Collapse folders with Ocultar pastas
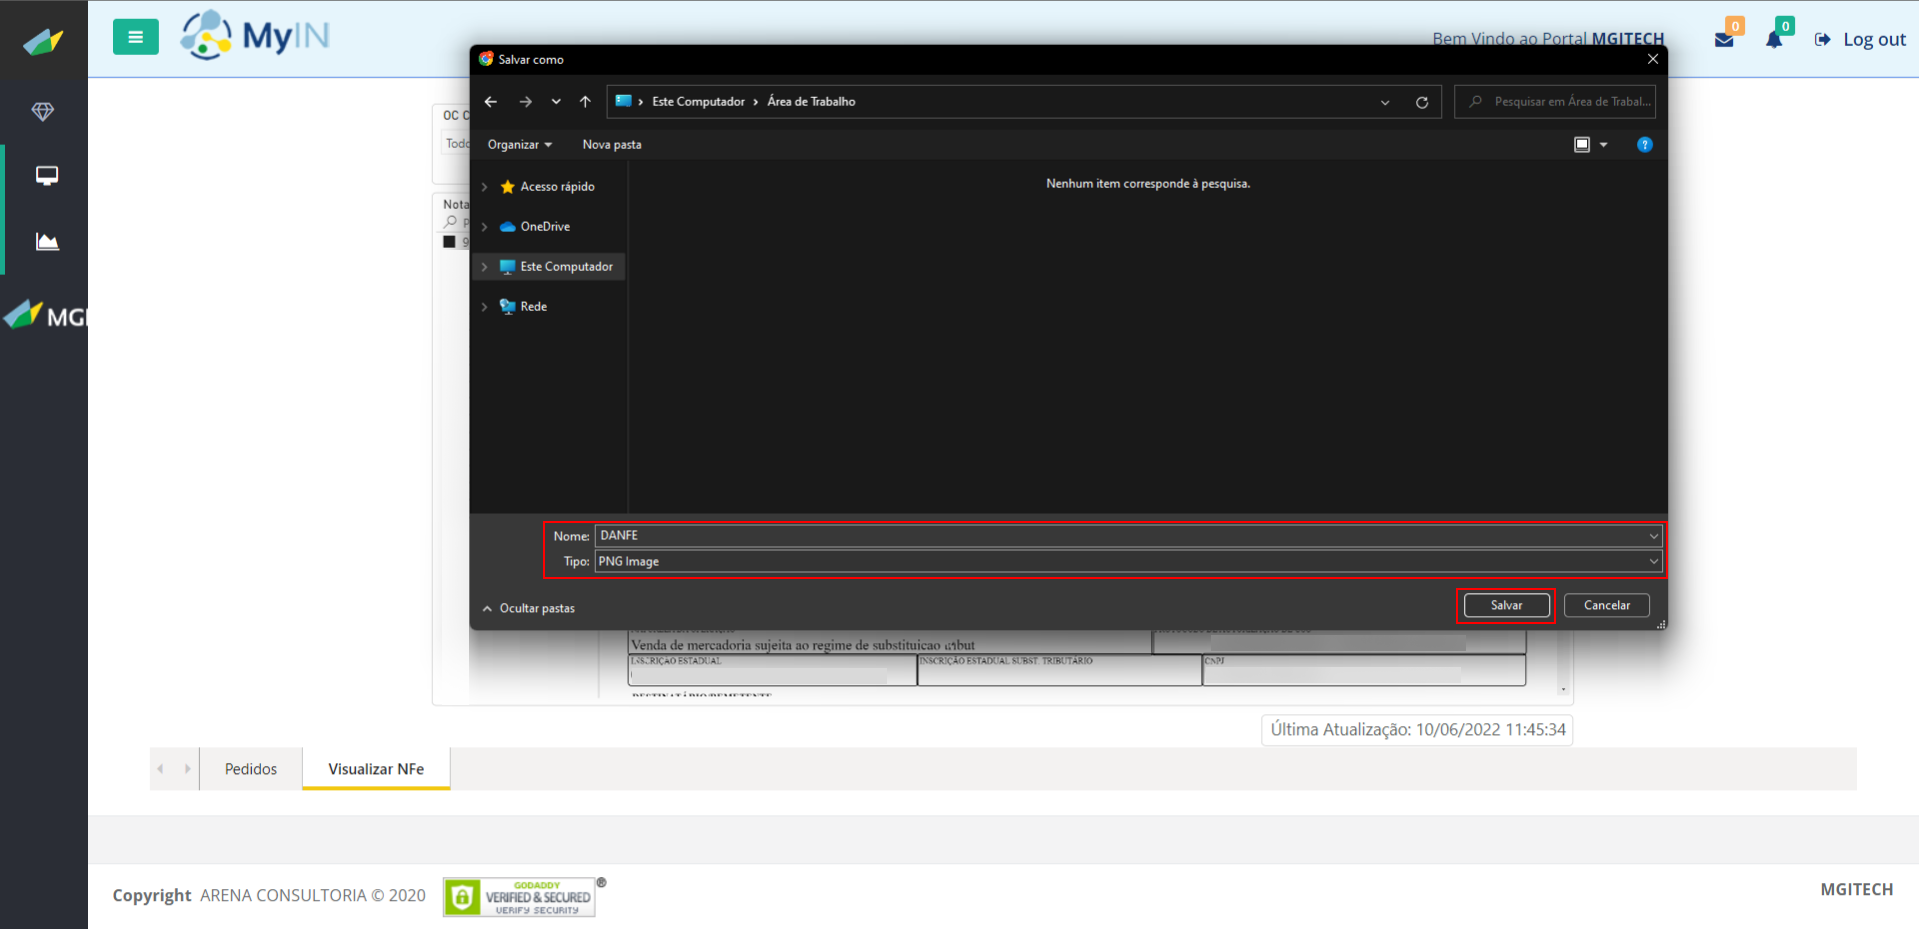This screenshot has width=1919, height=929. pyautogui.click(x=528, y=608)
